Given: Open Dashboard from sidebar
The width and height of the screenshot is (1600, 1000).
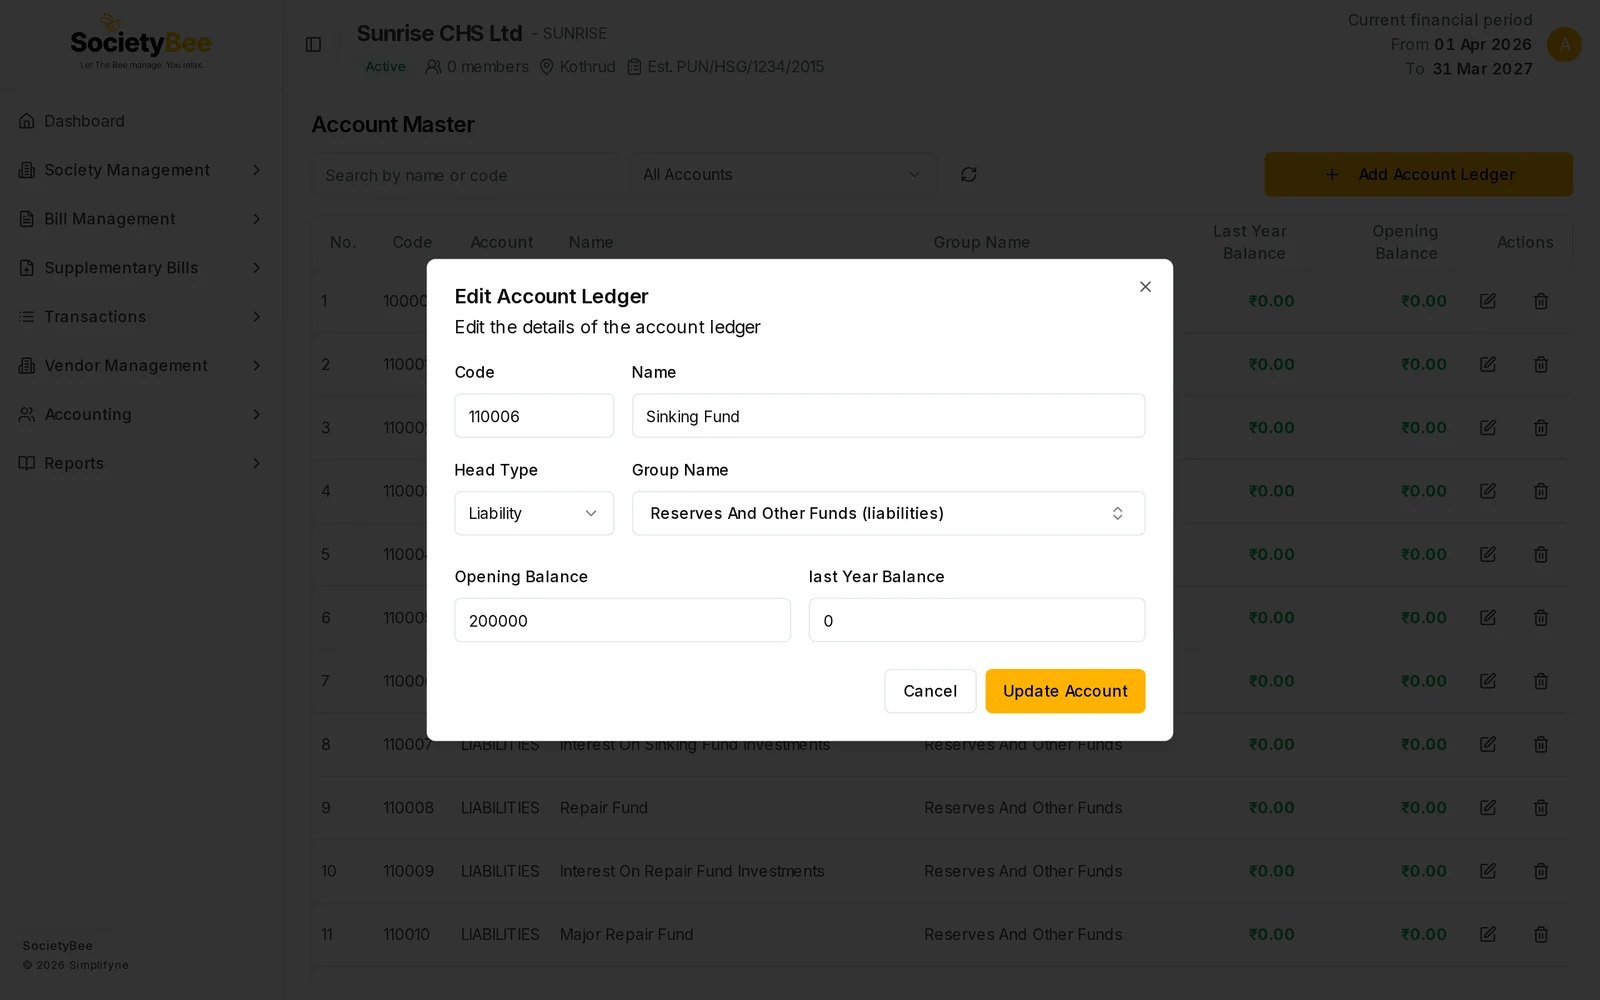Looking at the screenshot, I should [x=140, y=121].
